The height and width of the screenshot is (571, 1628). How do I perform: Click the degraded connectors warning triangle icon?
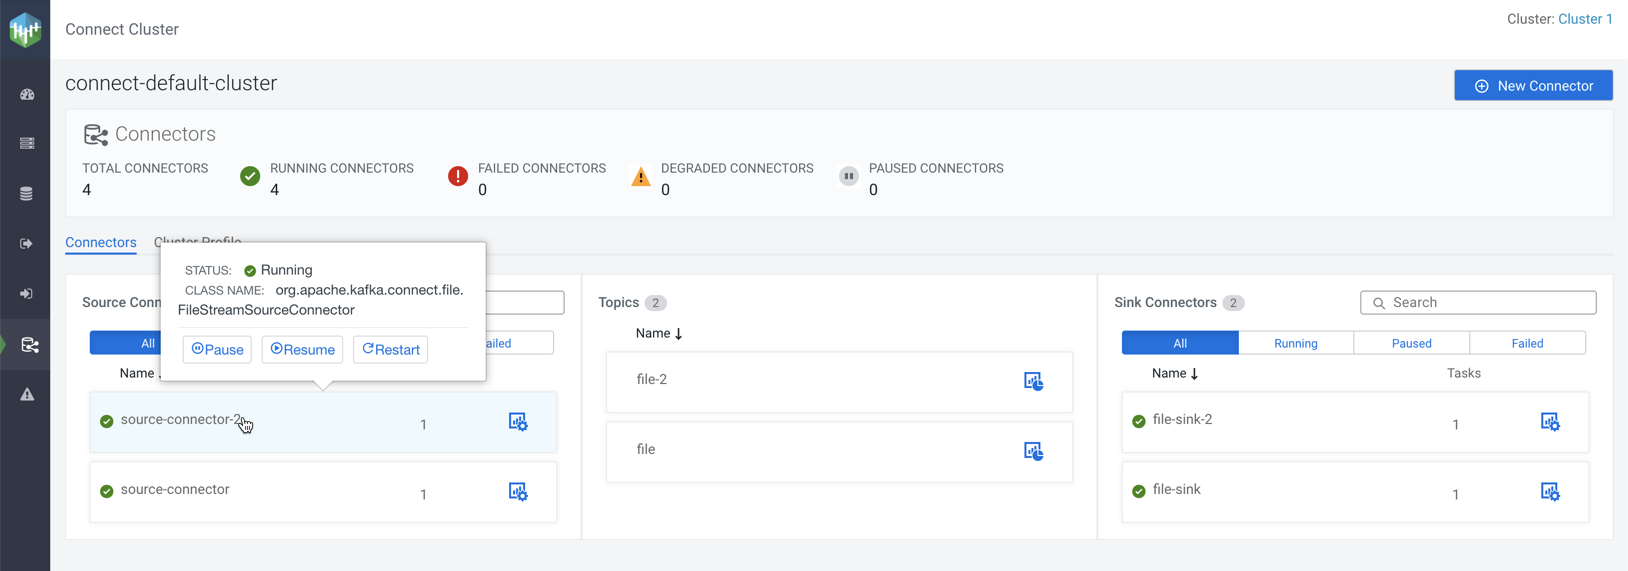641,177
